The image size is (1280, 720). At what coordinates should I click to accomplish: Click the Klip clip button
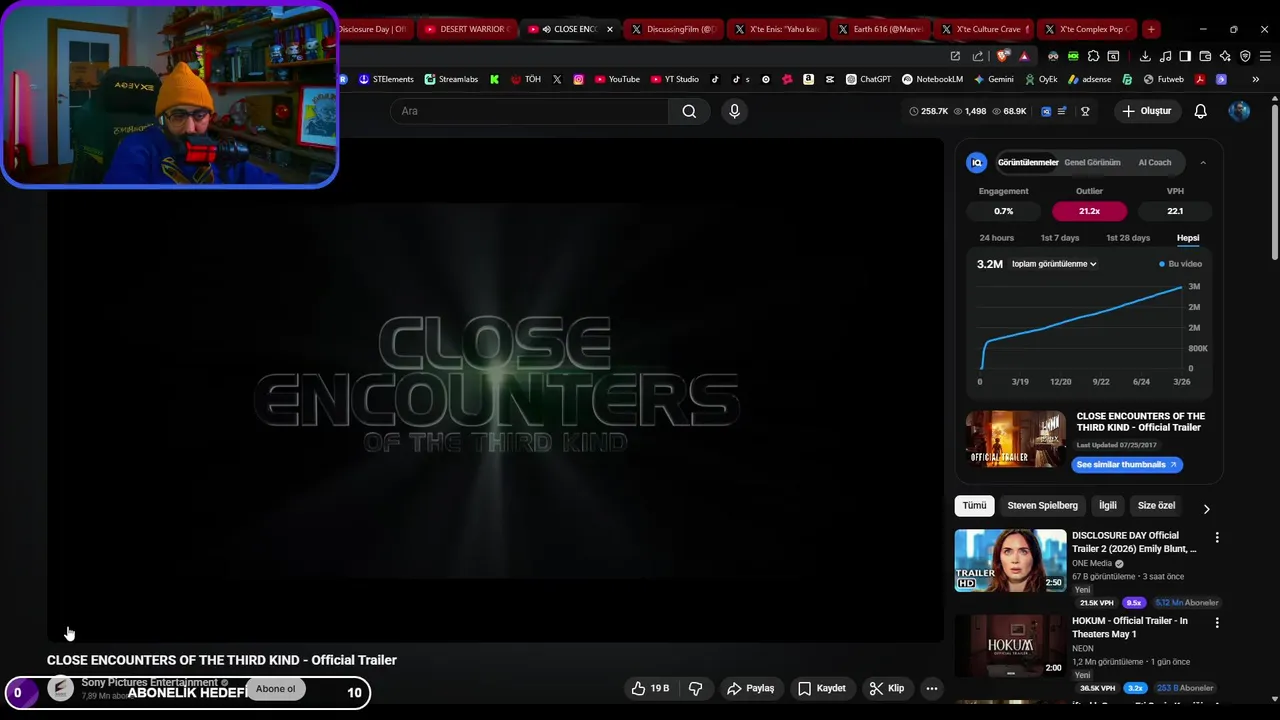(x=887, y=688)
